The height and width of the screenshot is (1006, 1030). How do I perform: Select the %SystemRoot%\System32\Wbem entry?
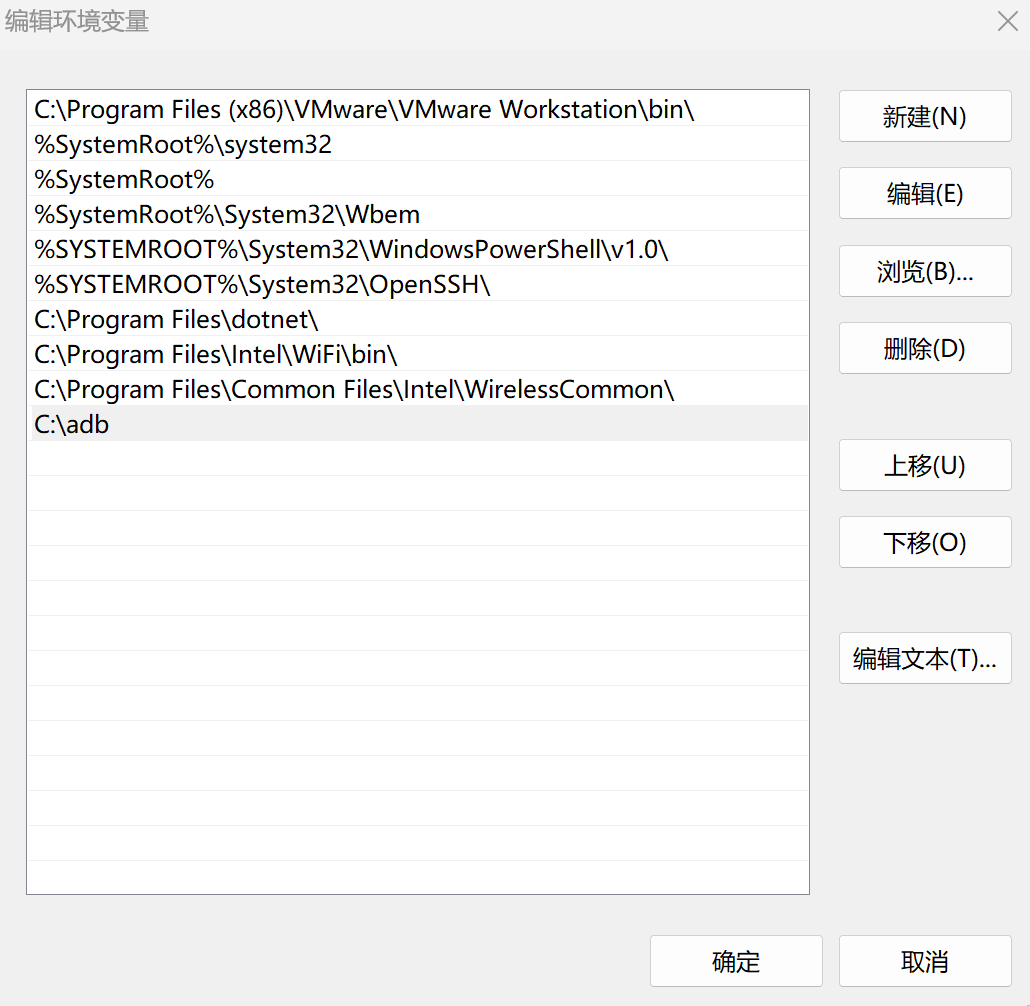click(418, 214)
